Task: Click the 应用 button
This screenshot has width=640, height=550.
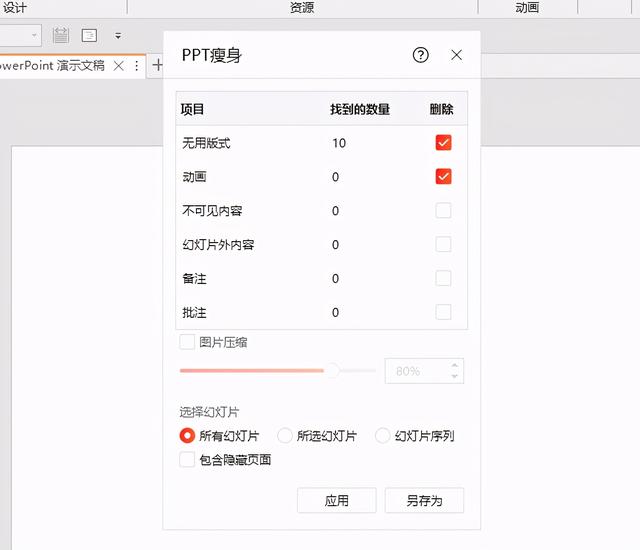Action: tap(337, 500)
